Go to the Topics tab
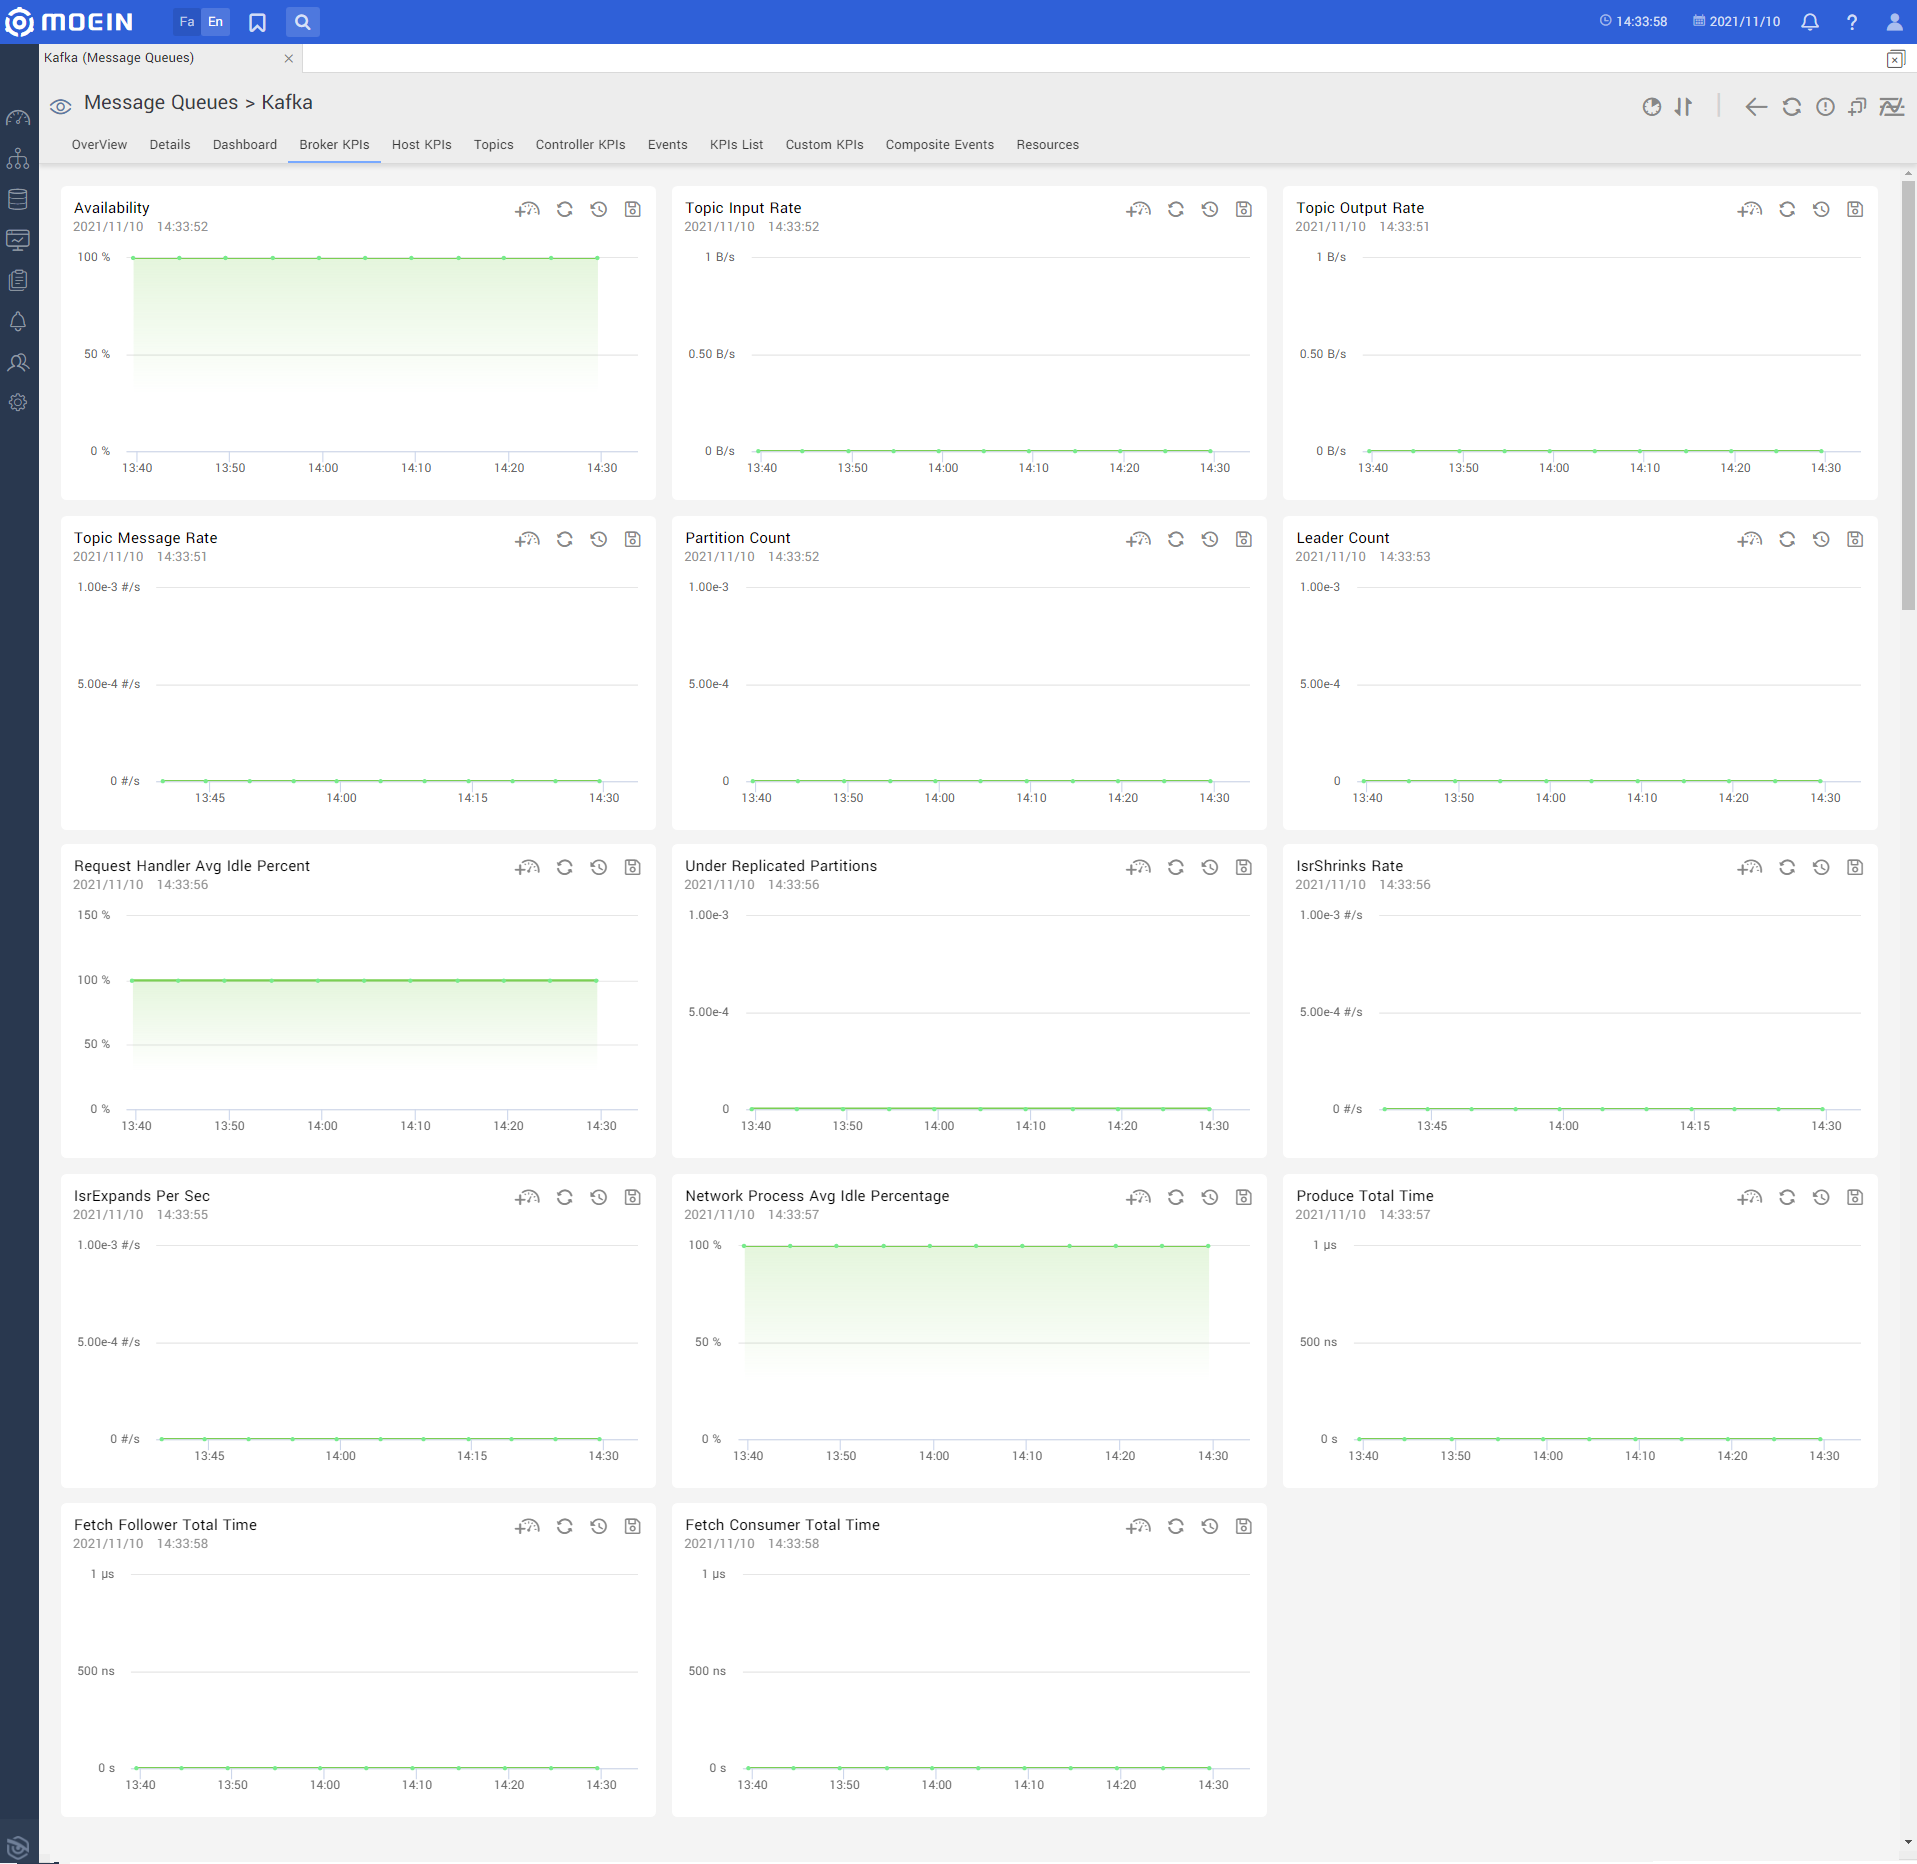1917x1864 pixels. (x=494, y=145)
